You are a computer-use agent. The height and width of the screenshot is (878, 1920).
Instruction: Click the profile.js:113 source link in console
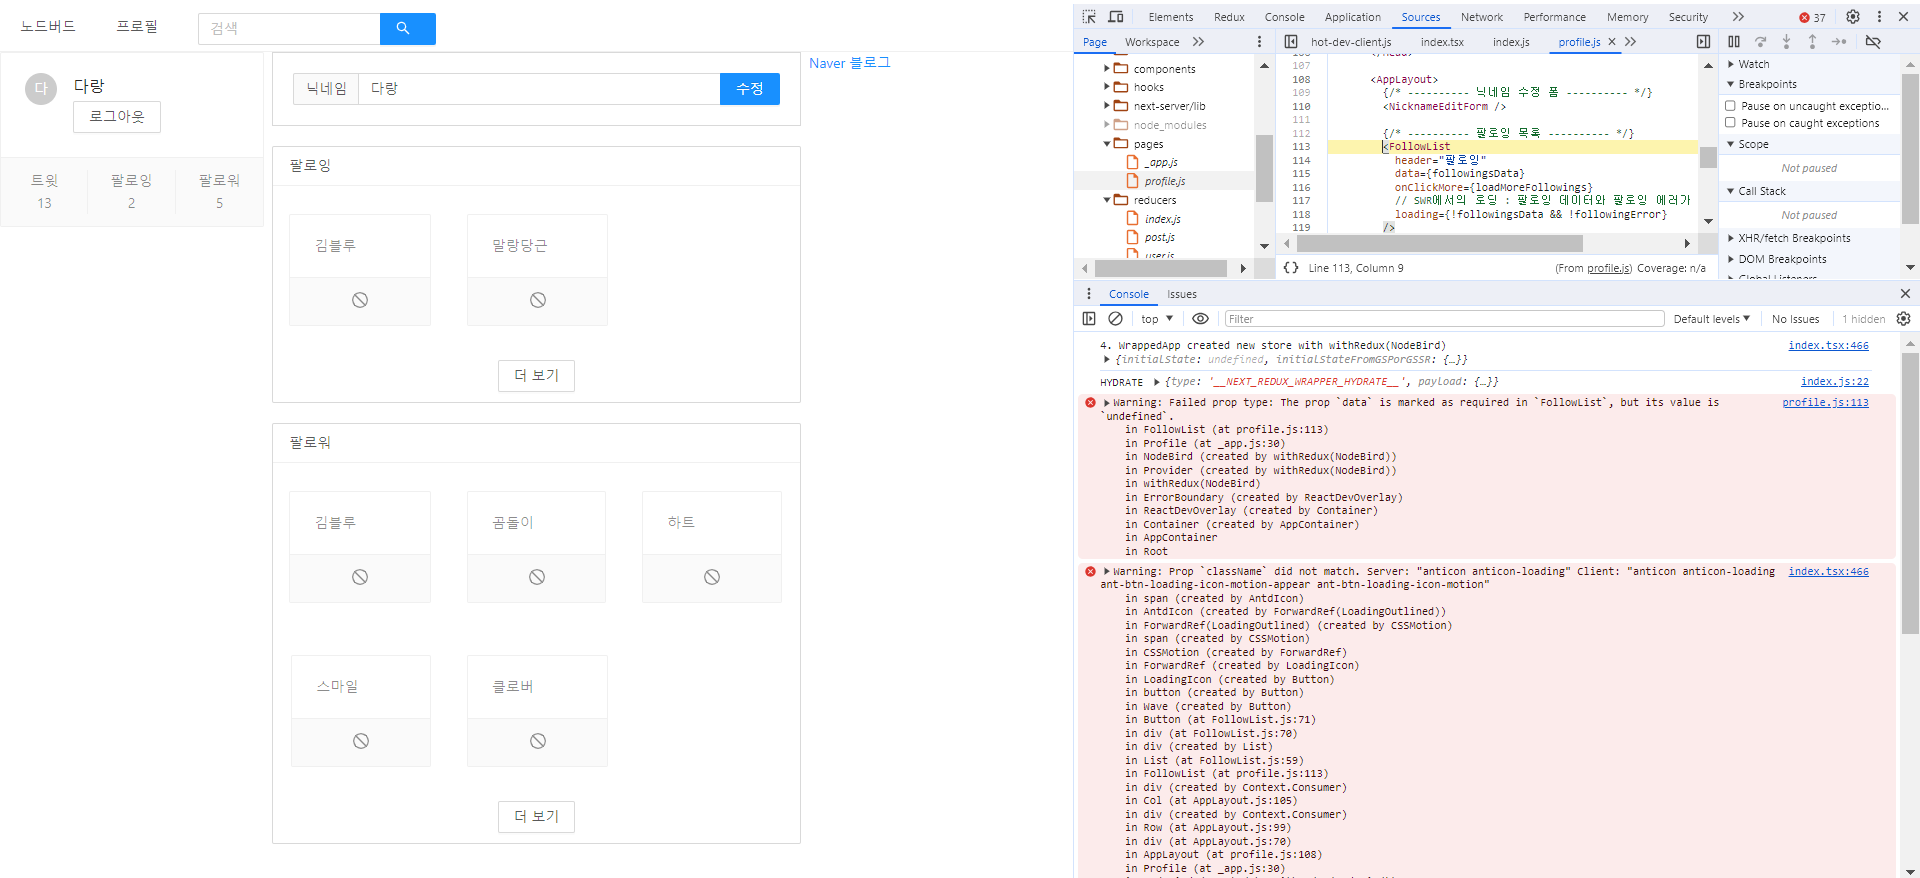tap(1825, 403)
